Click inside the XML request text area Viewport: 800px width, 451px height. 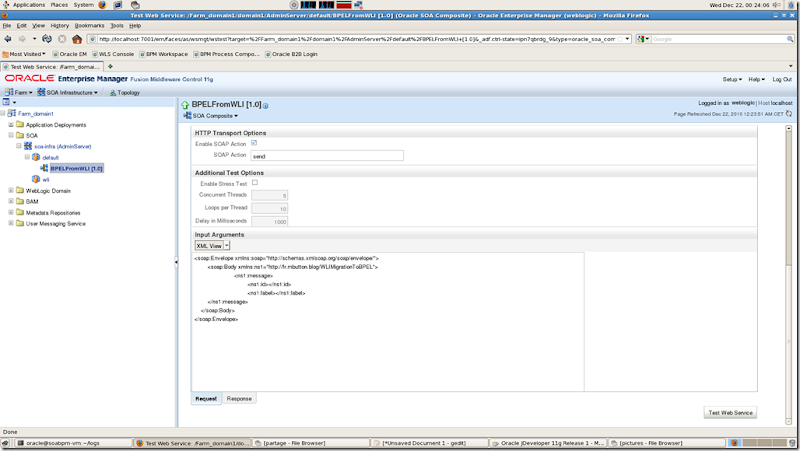[388, 322]
